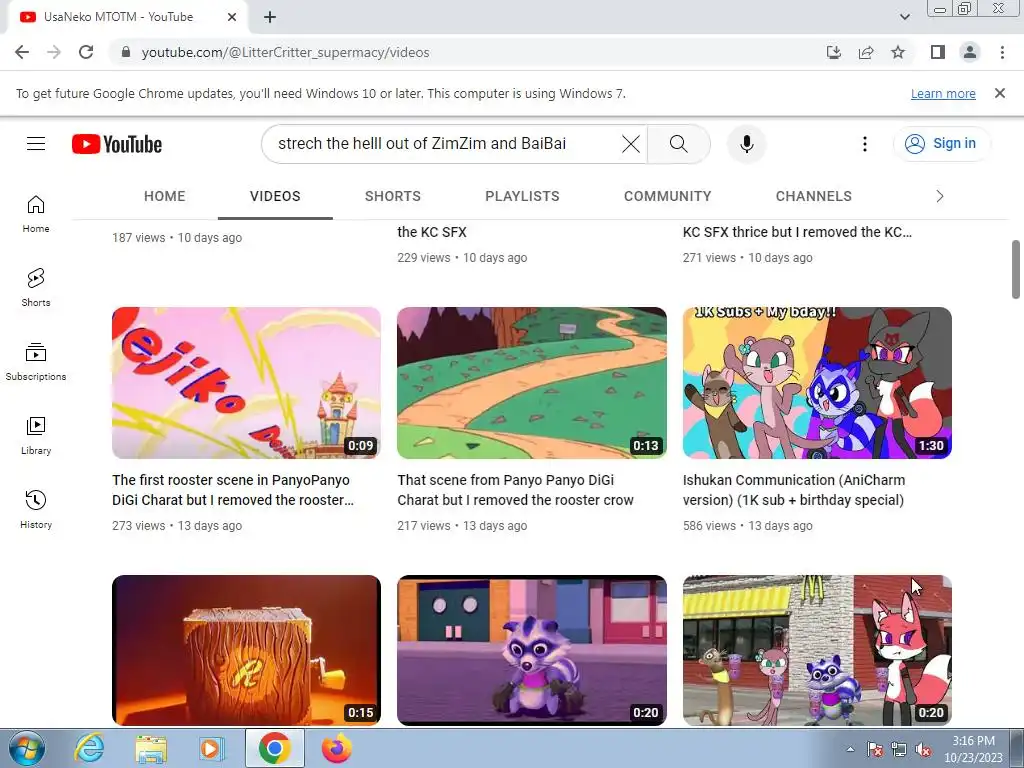Open the Chrome profile avatar
This screenshot has height=768, width=1024.
[970, 52]
